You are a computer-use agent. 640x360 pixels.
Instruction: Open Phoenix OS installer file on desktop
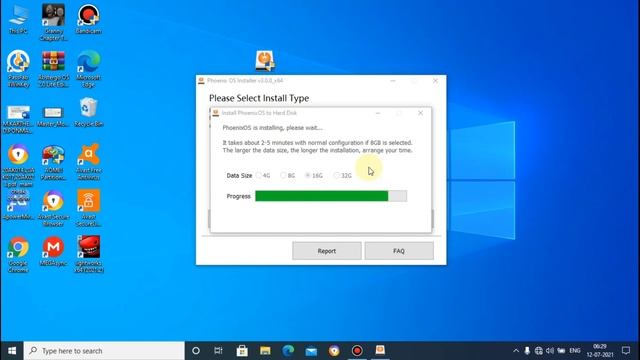pyautogui.click(x=264, y=60)
